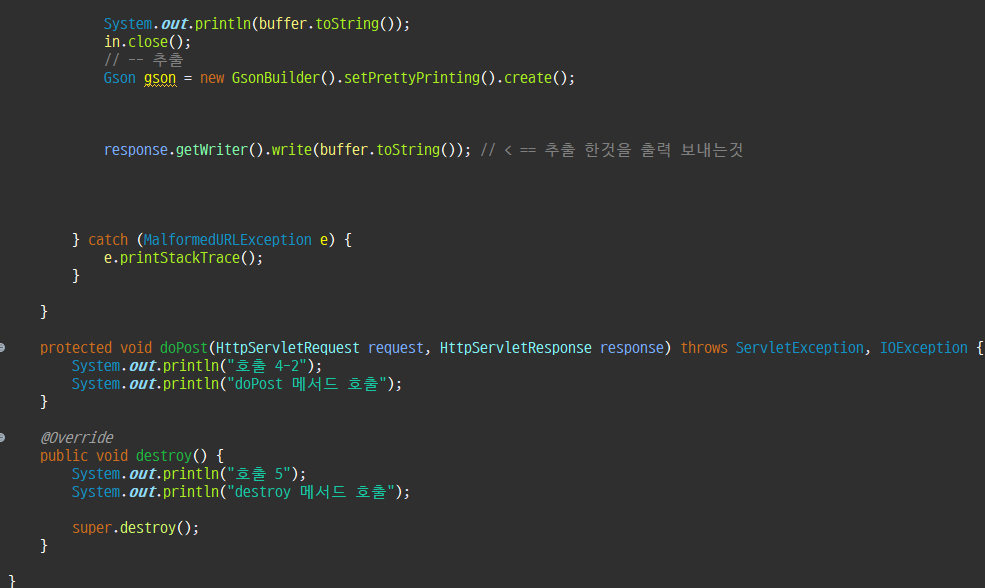
Task: Click the GsonBuilder constructor name
Action: [276, 78]
